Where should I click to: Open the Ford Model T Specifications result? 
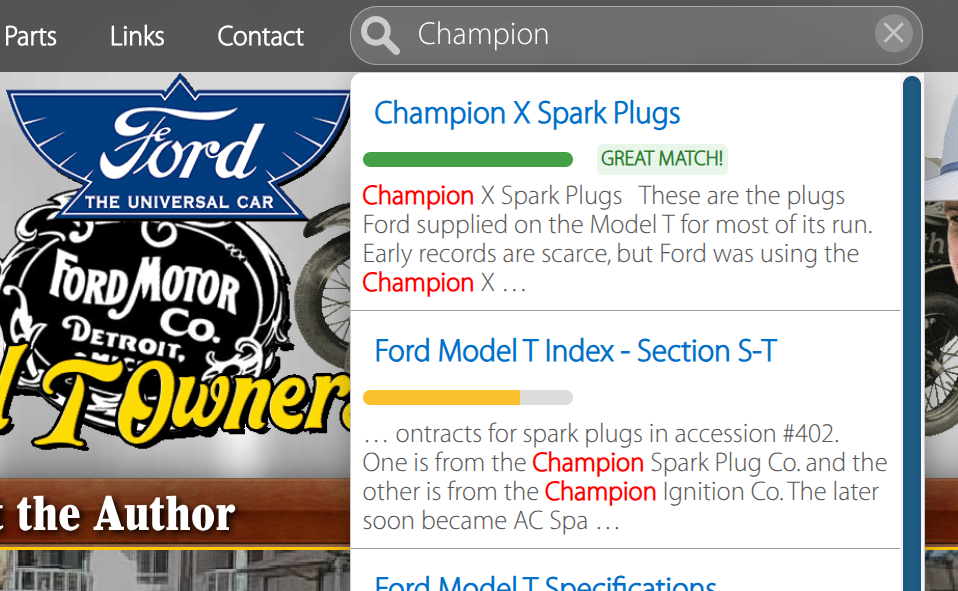pyautogui.click(x=545, y=582)
